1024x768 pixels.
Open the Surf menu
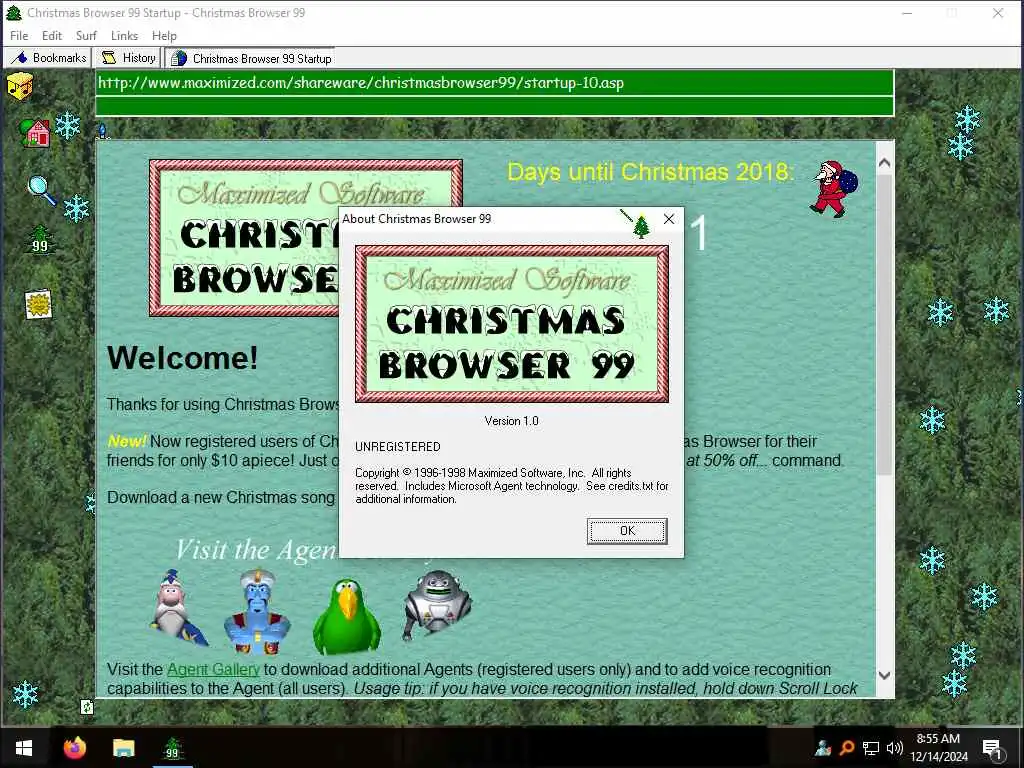(86, 36)
